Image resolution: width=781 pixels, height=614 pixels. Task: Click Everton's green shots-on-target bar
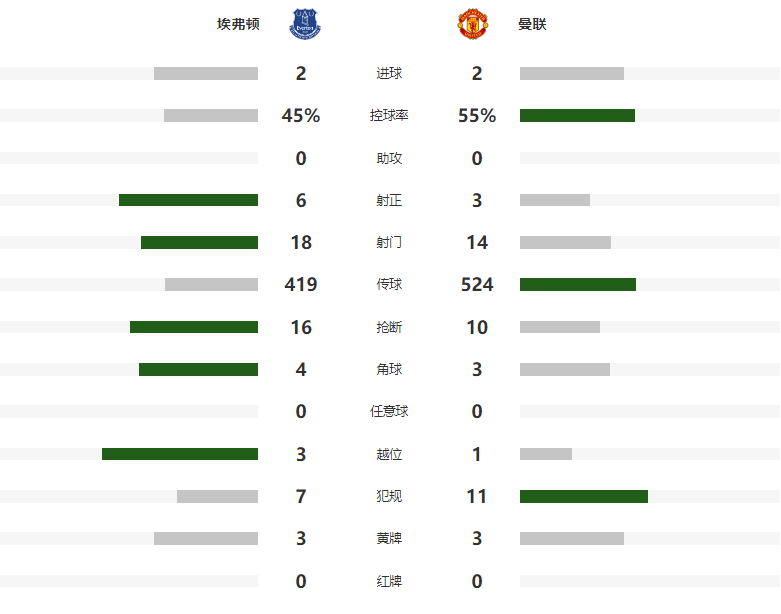point(188,200)
